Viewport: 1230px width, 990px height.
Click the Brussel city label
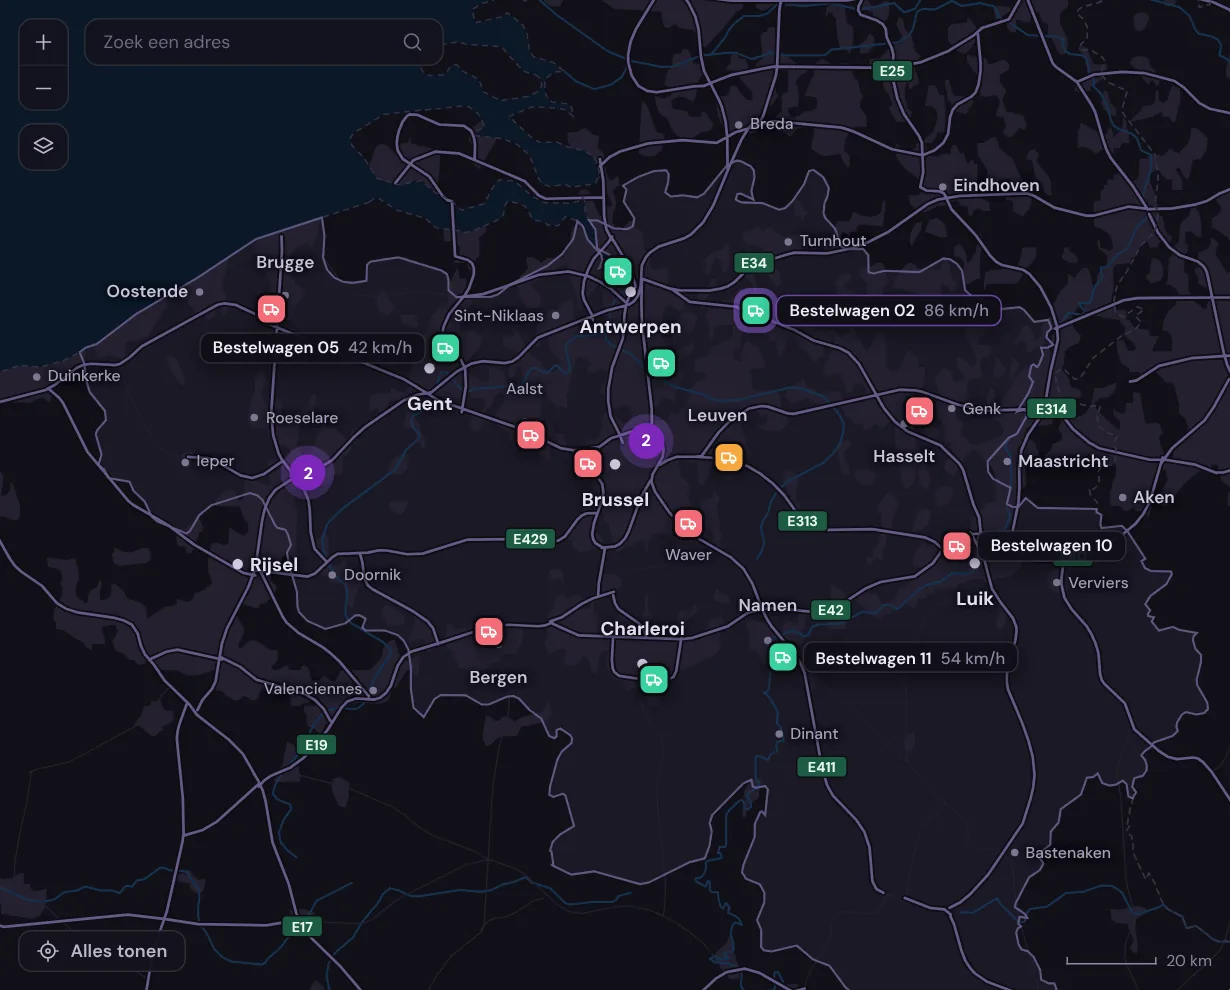point(615,500)
